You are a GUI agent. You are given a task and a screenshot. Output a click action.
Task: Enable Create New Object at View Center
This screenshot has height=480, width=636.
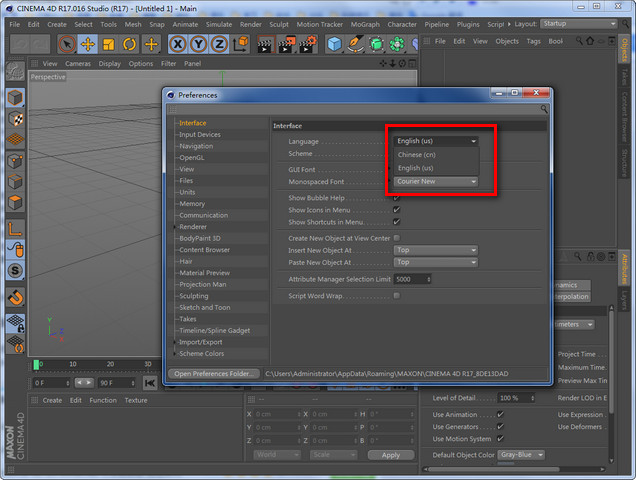[397, 238]
